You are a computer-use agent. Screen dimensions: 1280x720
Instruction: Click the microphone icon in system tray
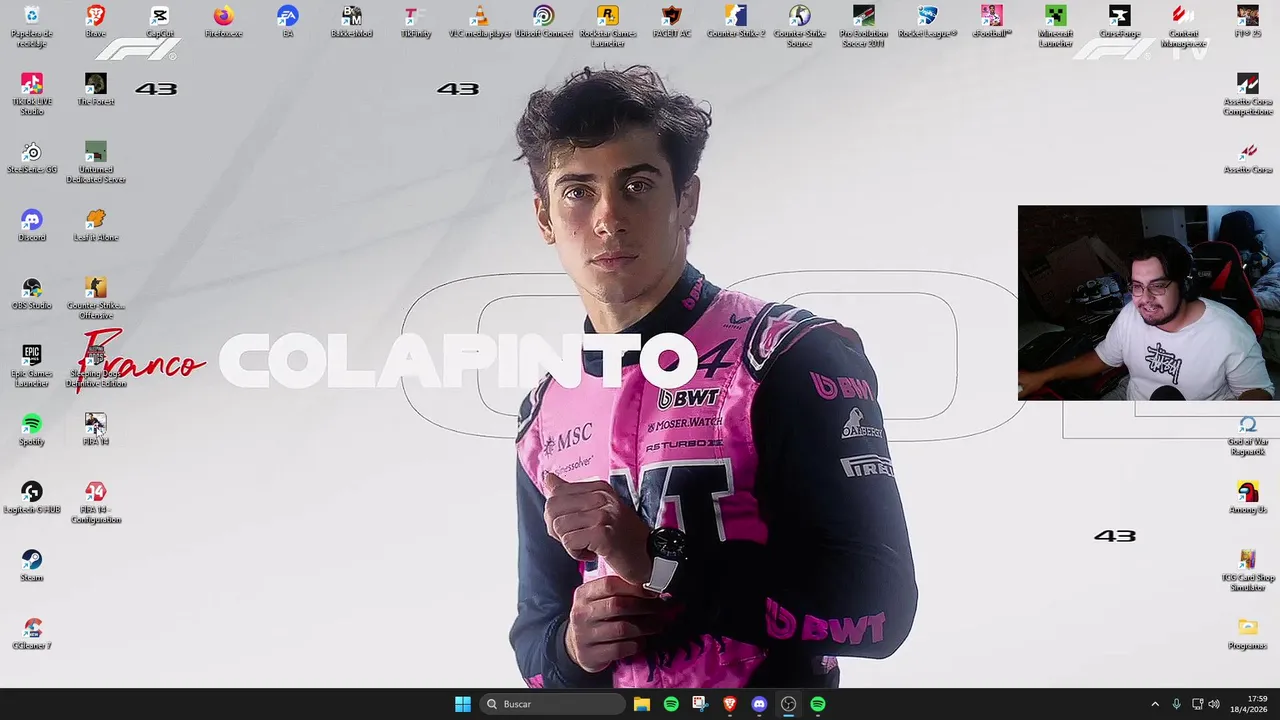(1177, 704)
